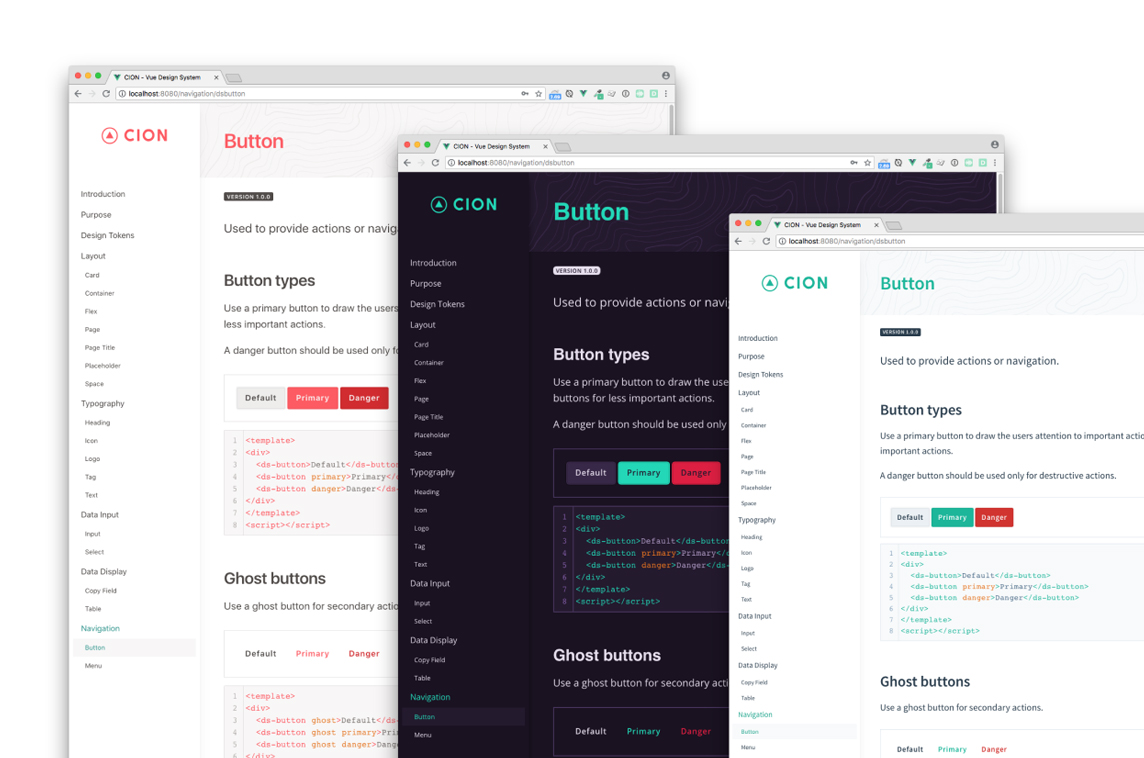
Task: Click the profile avatar icon in the red-themed window
Action: pyautogui.click(x=665, y=76)
